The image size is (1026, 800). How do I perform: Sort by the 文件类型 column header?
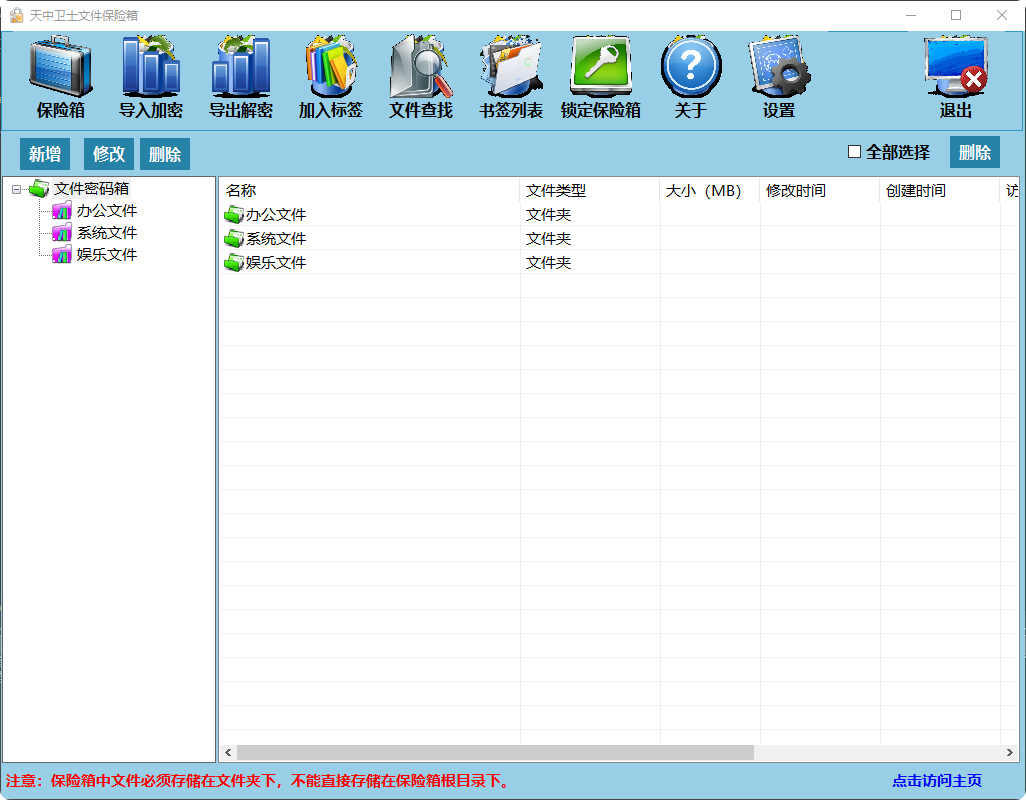556,191
